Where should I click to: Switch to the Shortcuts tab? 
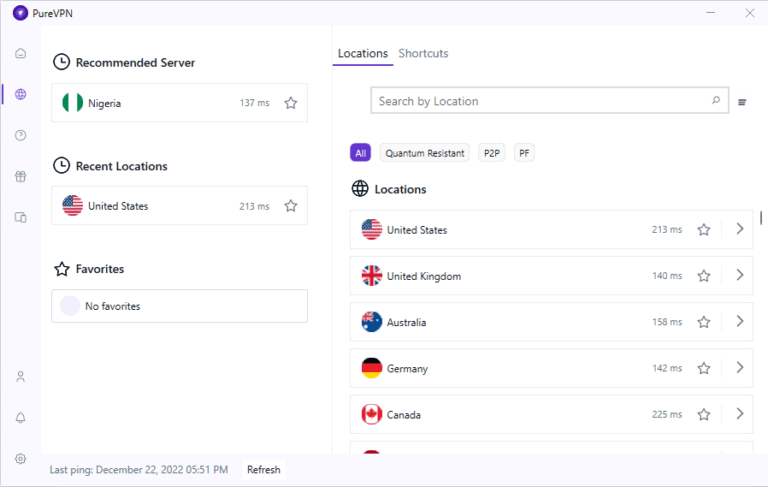423,53
